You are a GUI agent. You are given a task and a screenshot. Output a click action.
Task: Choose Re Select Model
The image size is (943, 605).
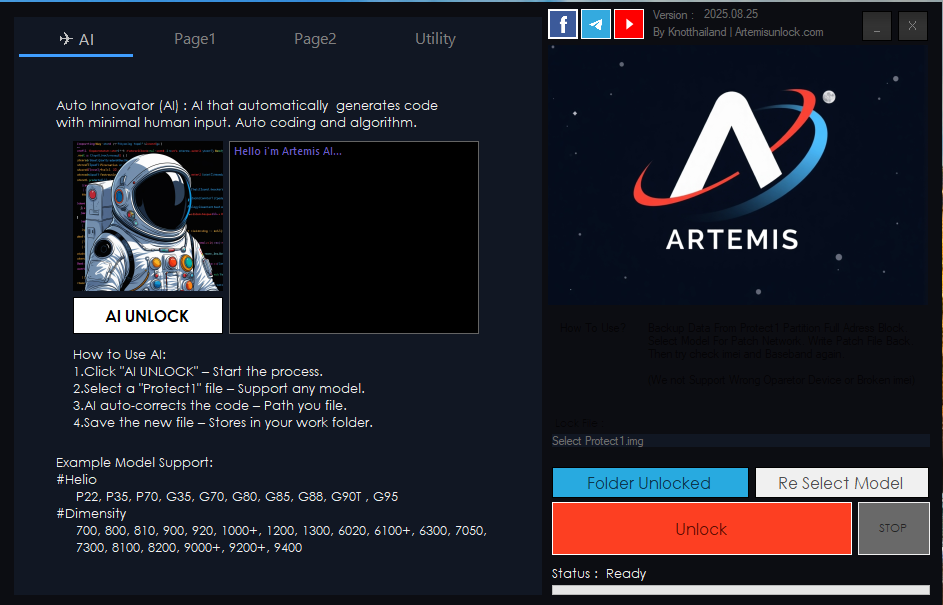click(841, 483)
